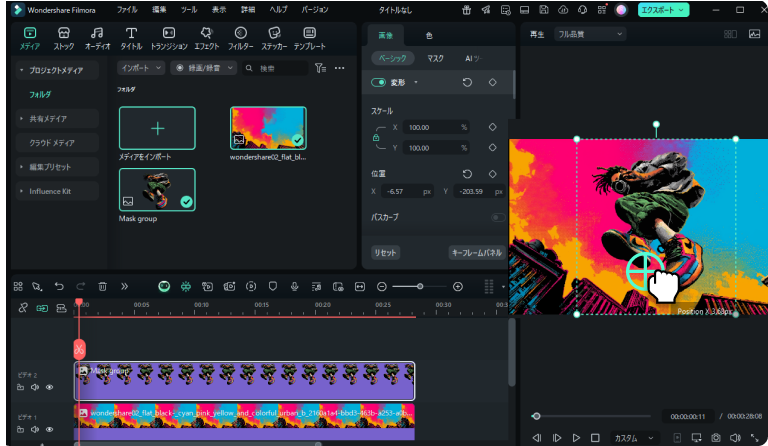Click the microphone voiceover icon in timeline toolbar
Screen dimensions: 768x446
click(294, 286)
